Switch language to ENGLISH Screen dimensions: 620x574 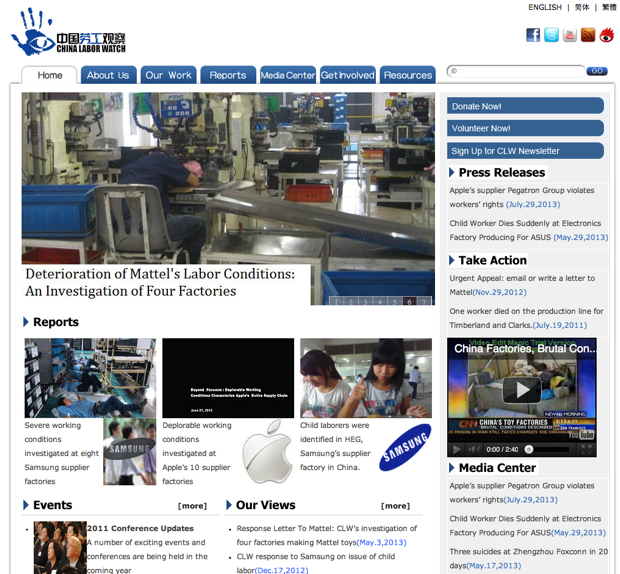tap(544, 7)
